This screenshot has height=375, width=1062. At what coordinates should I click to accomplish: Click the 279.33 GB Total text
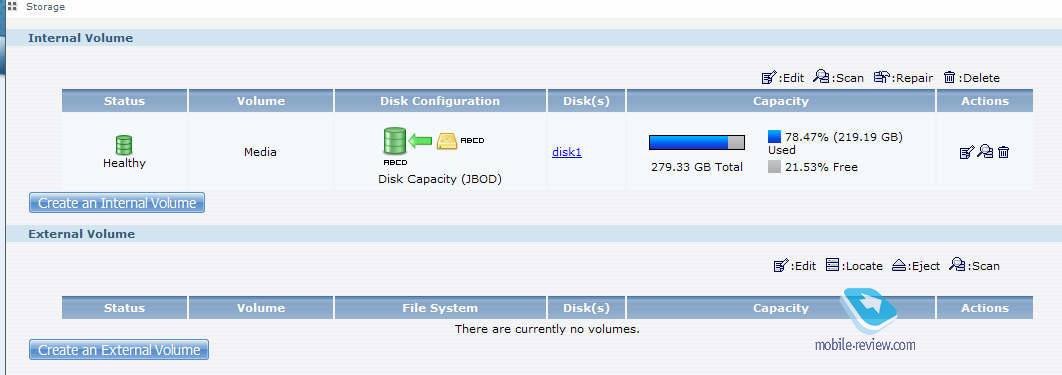(697, 167)
